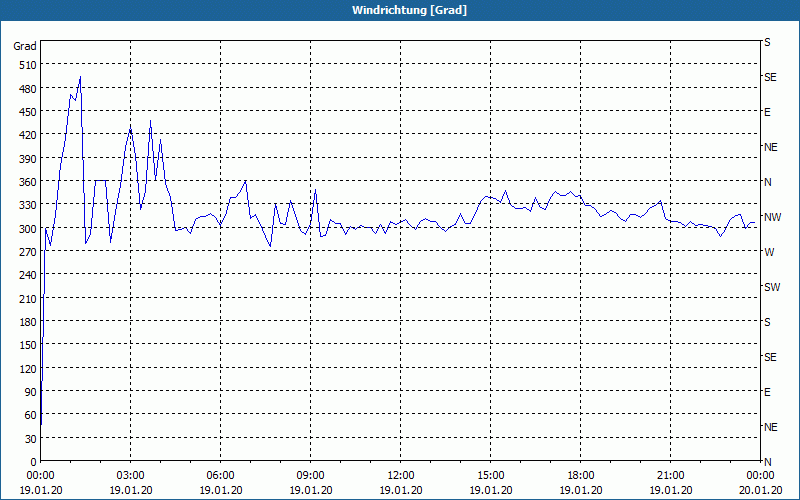Click the y-axis value "300"
Image resolution: width=800 pixels, height=500 pixels.
28,229
